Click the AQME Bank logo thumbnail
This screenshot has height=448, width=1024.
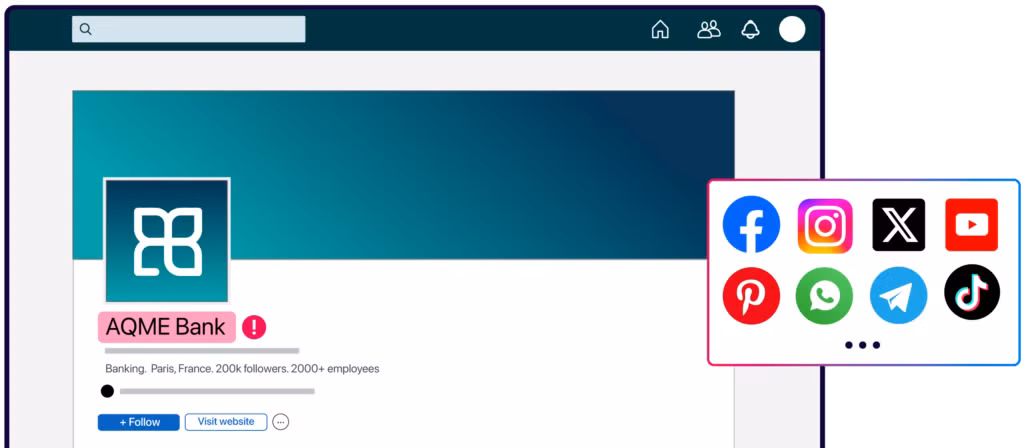coord(167,240)
